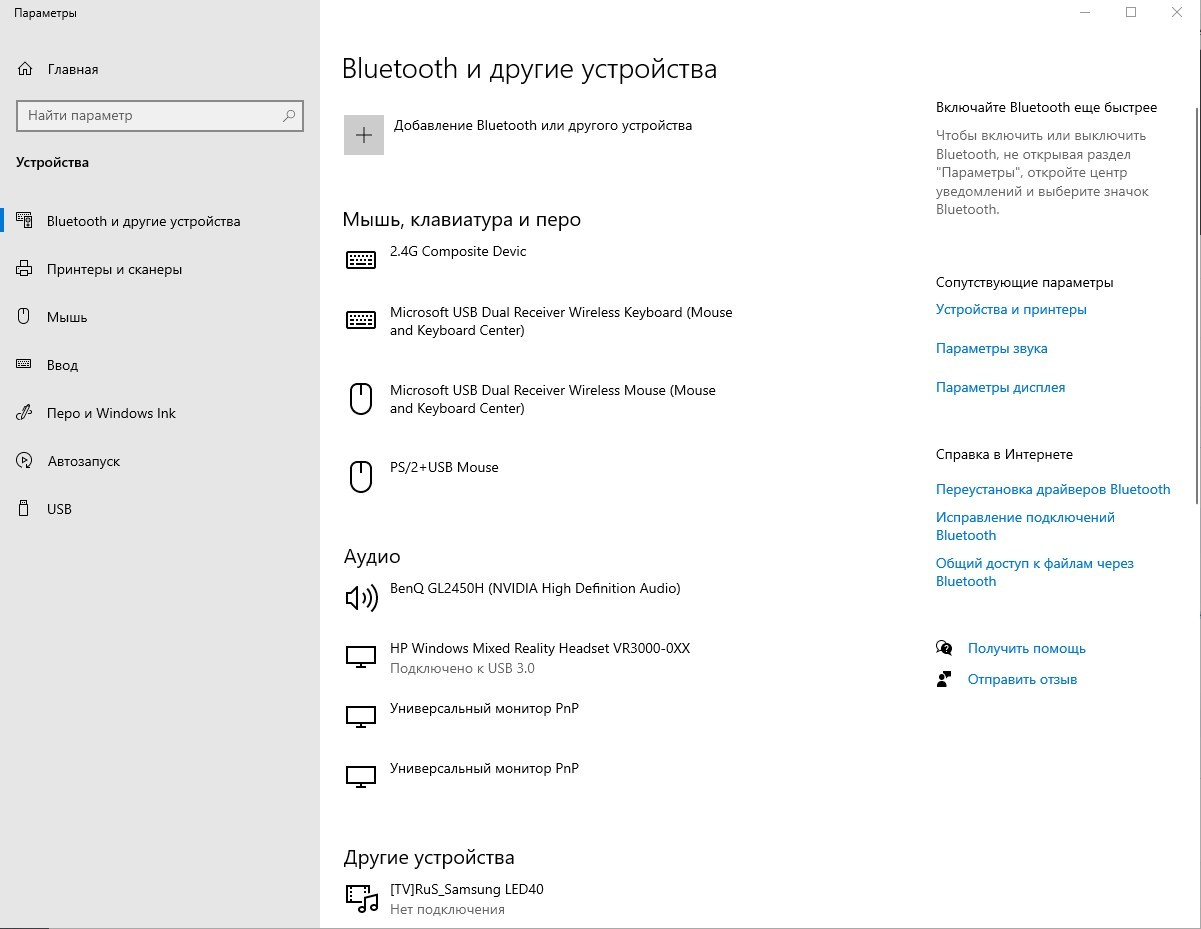Click the Получить помощь chat icon
This screenshot has width=1201, height=929.
tap(944, 648)
